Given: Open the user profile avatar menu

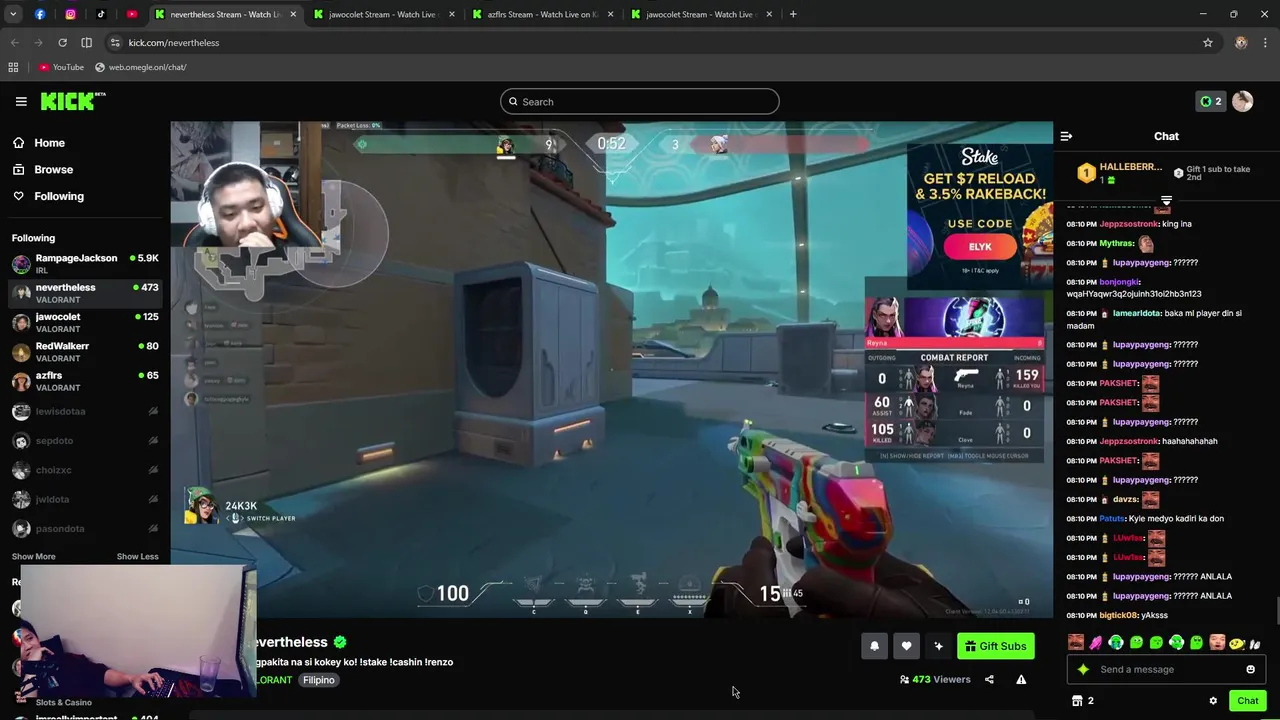Looking at the screenshot, I should tap(1242, 101).
